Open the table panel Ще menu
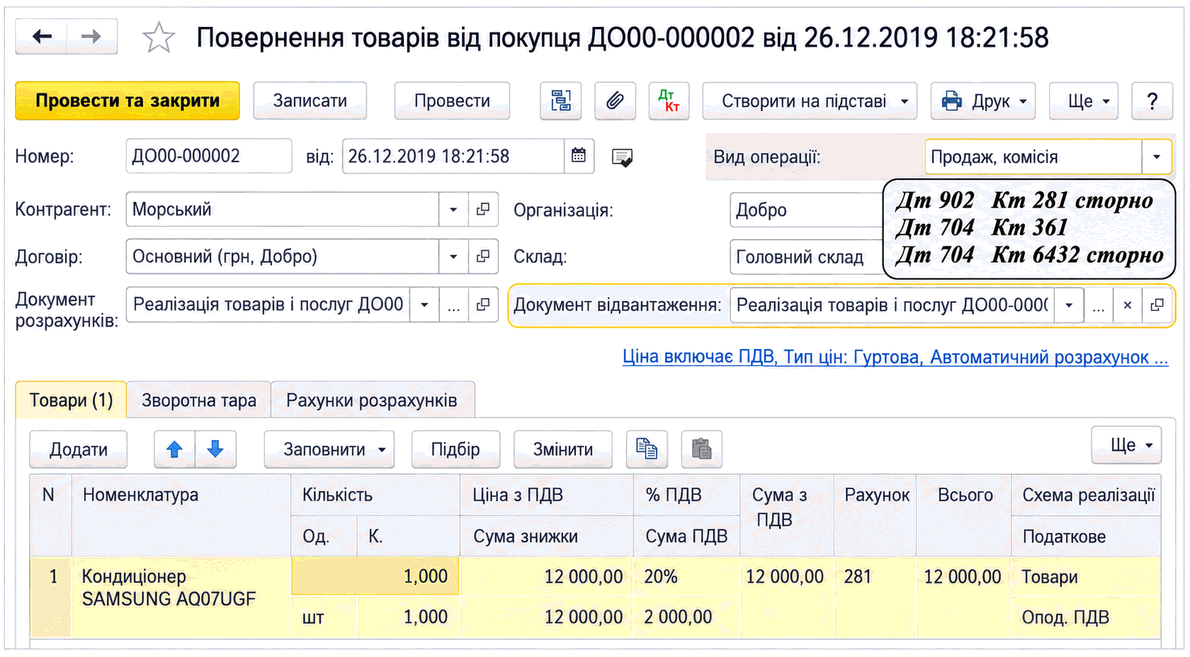The image size is (1190, 657). click(1125, 445)
